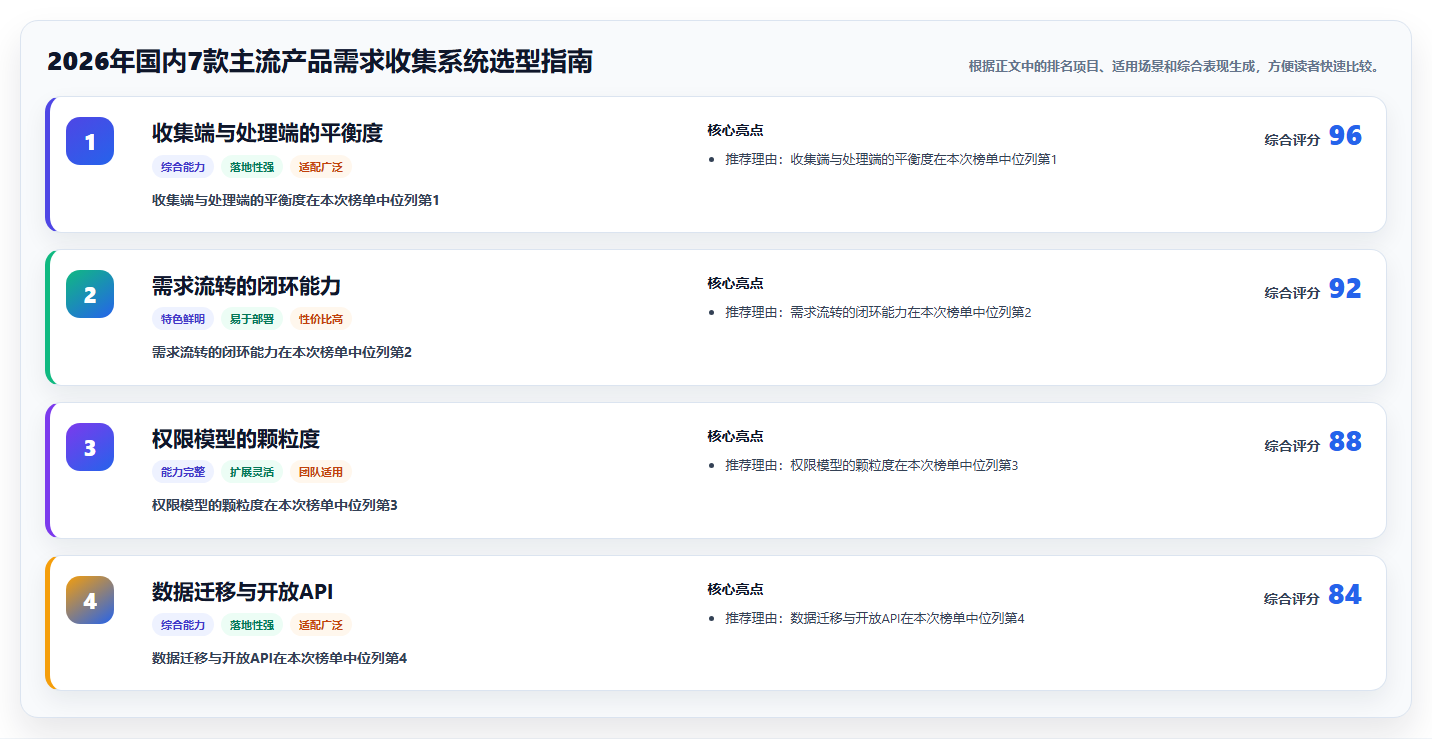
Task: Open the 数据迁移与开放API card title
Action: tap(243, 592)
